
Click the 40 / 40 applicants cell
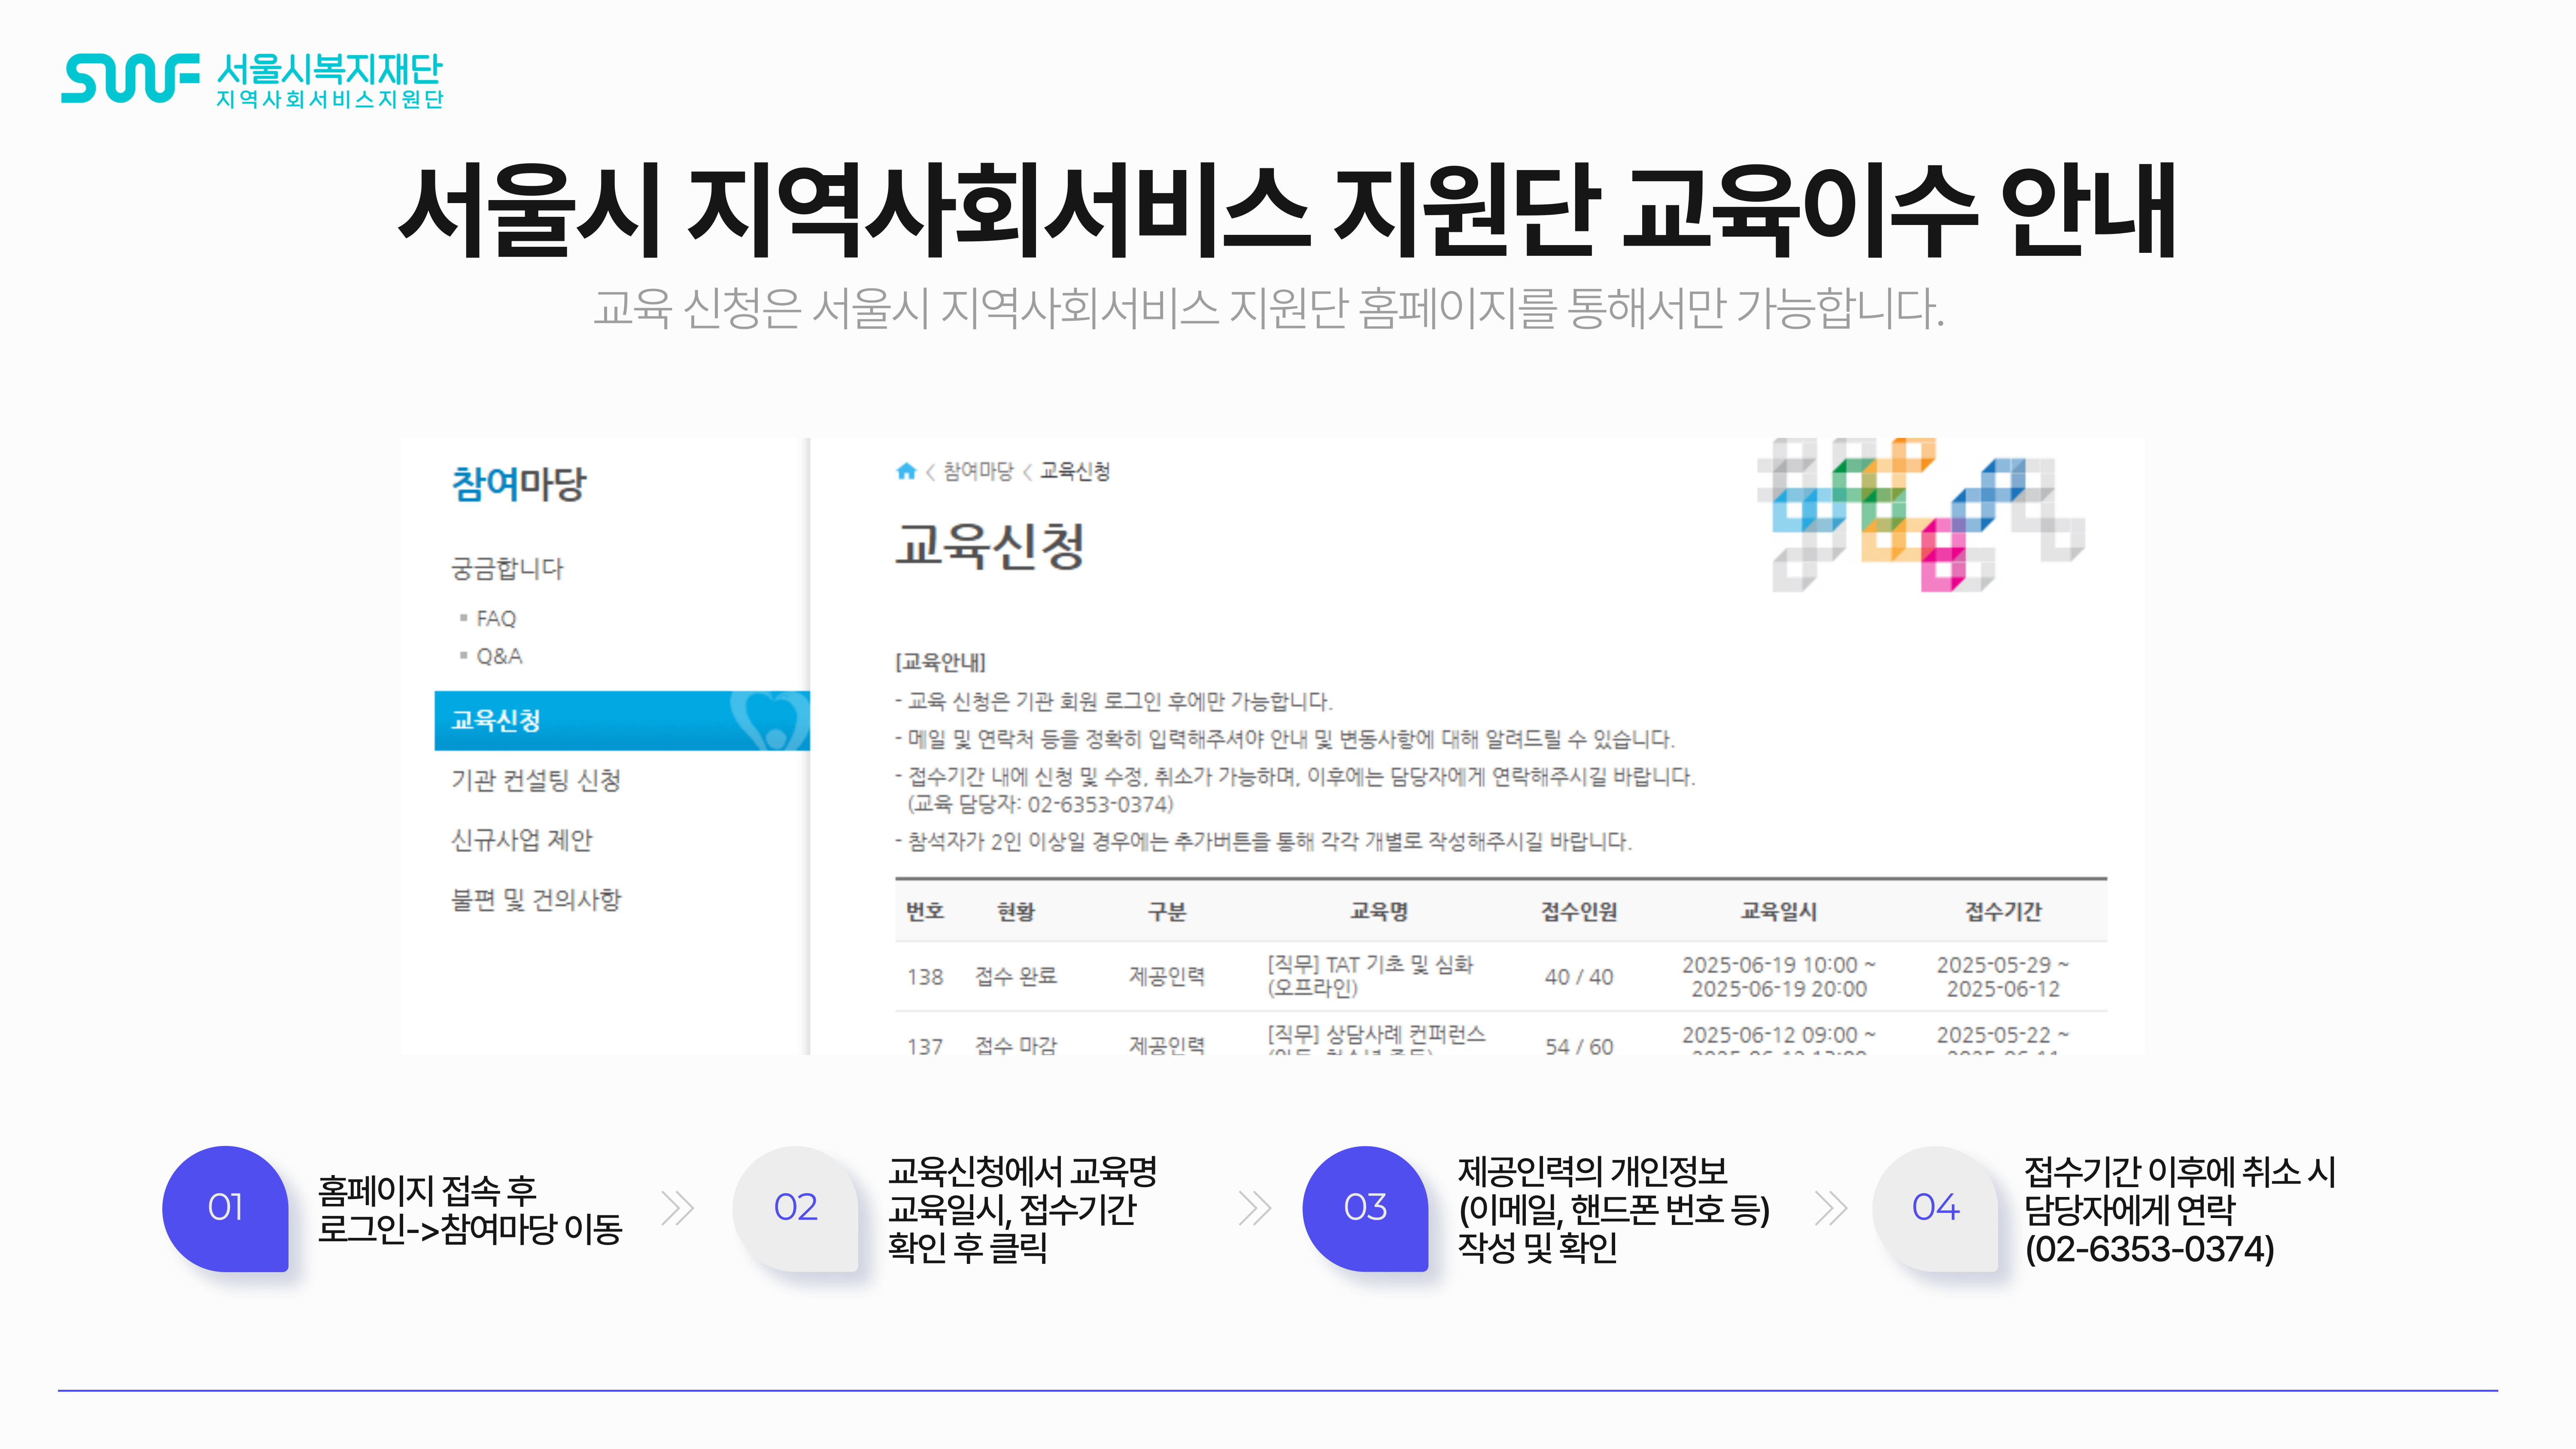pos(1579,977)
